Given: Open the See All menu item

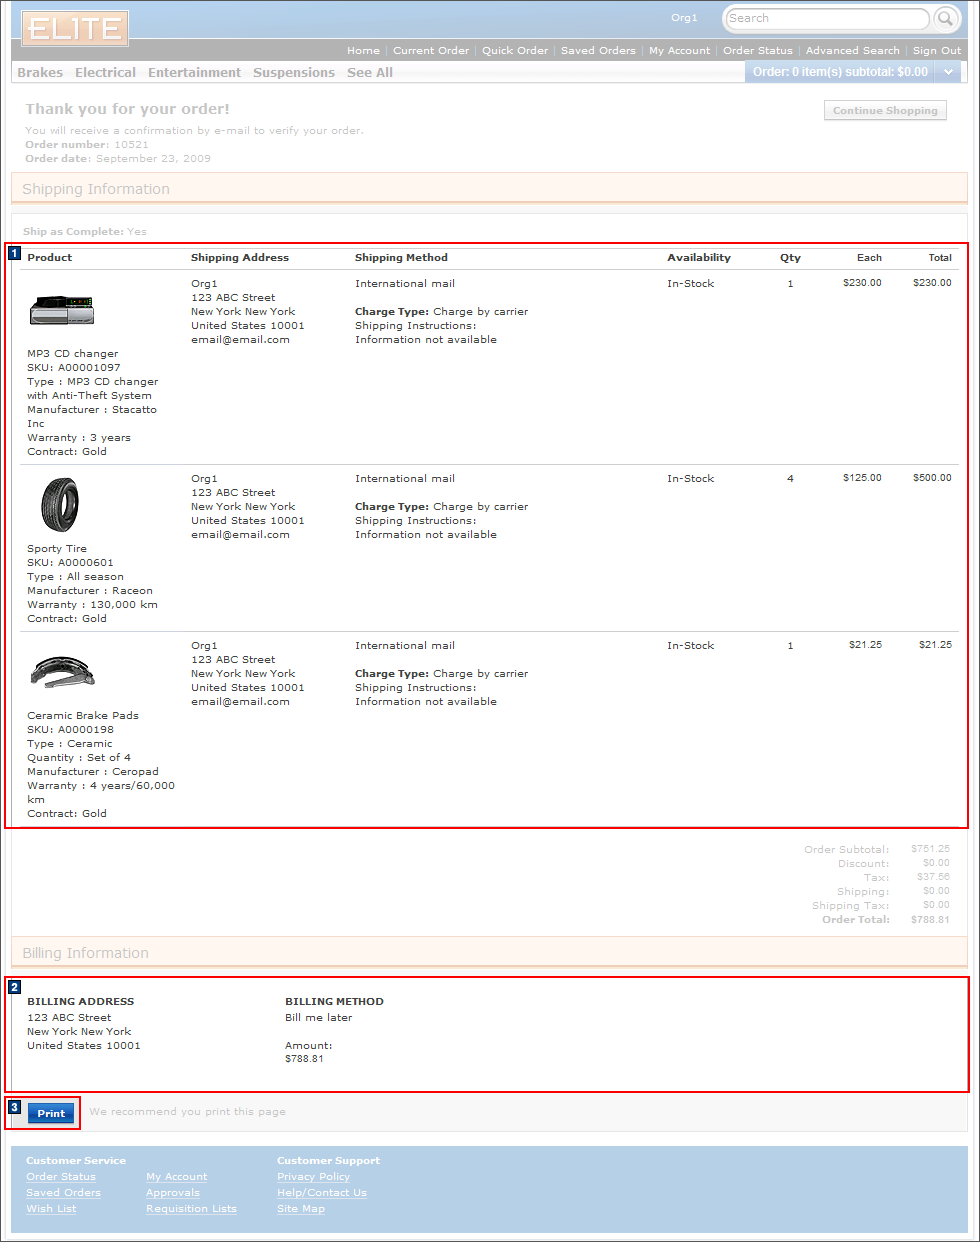Looking at the screenshot, I should [369, 71].
